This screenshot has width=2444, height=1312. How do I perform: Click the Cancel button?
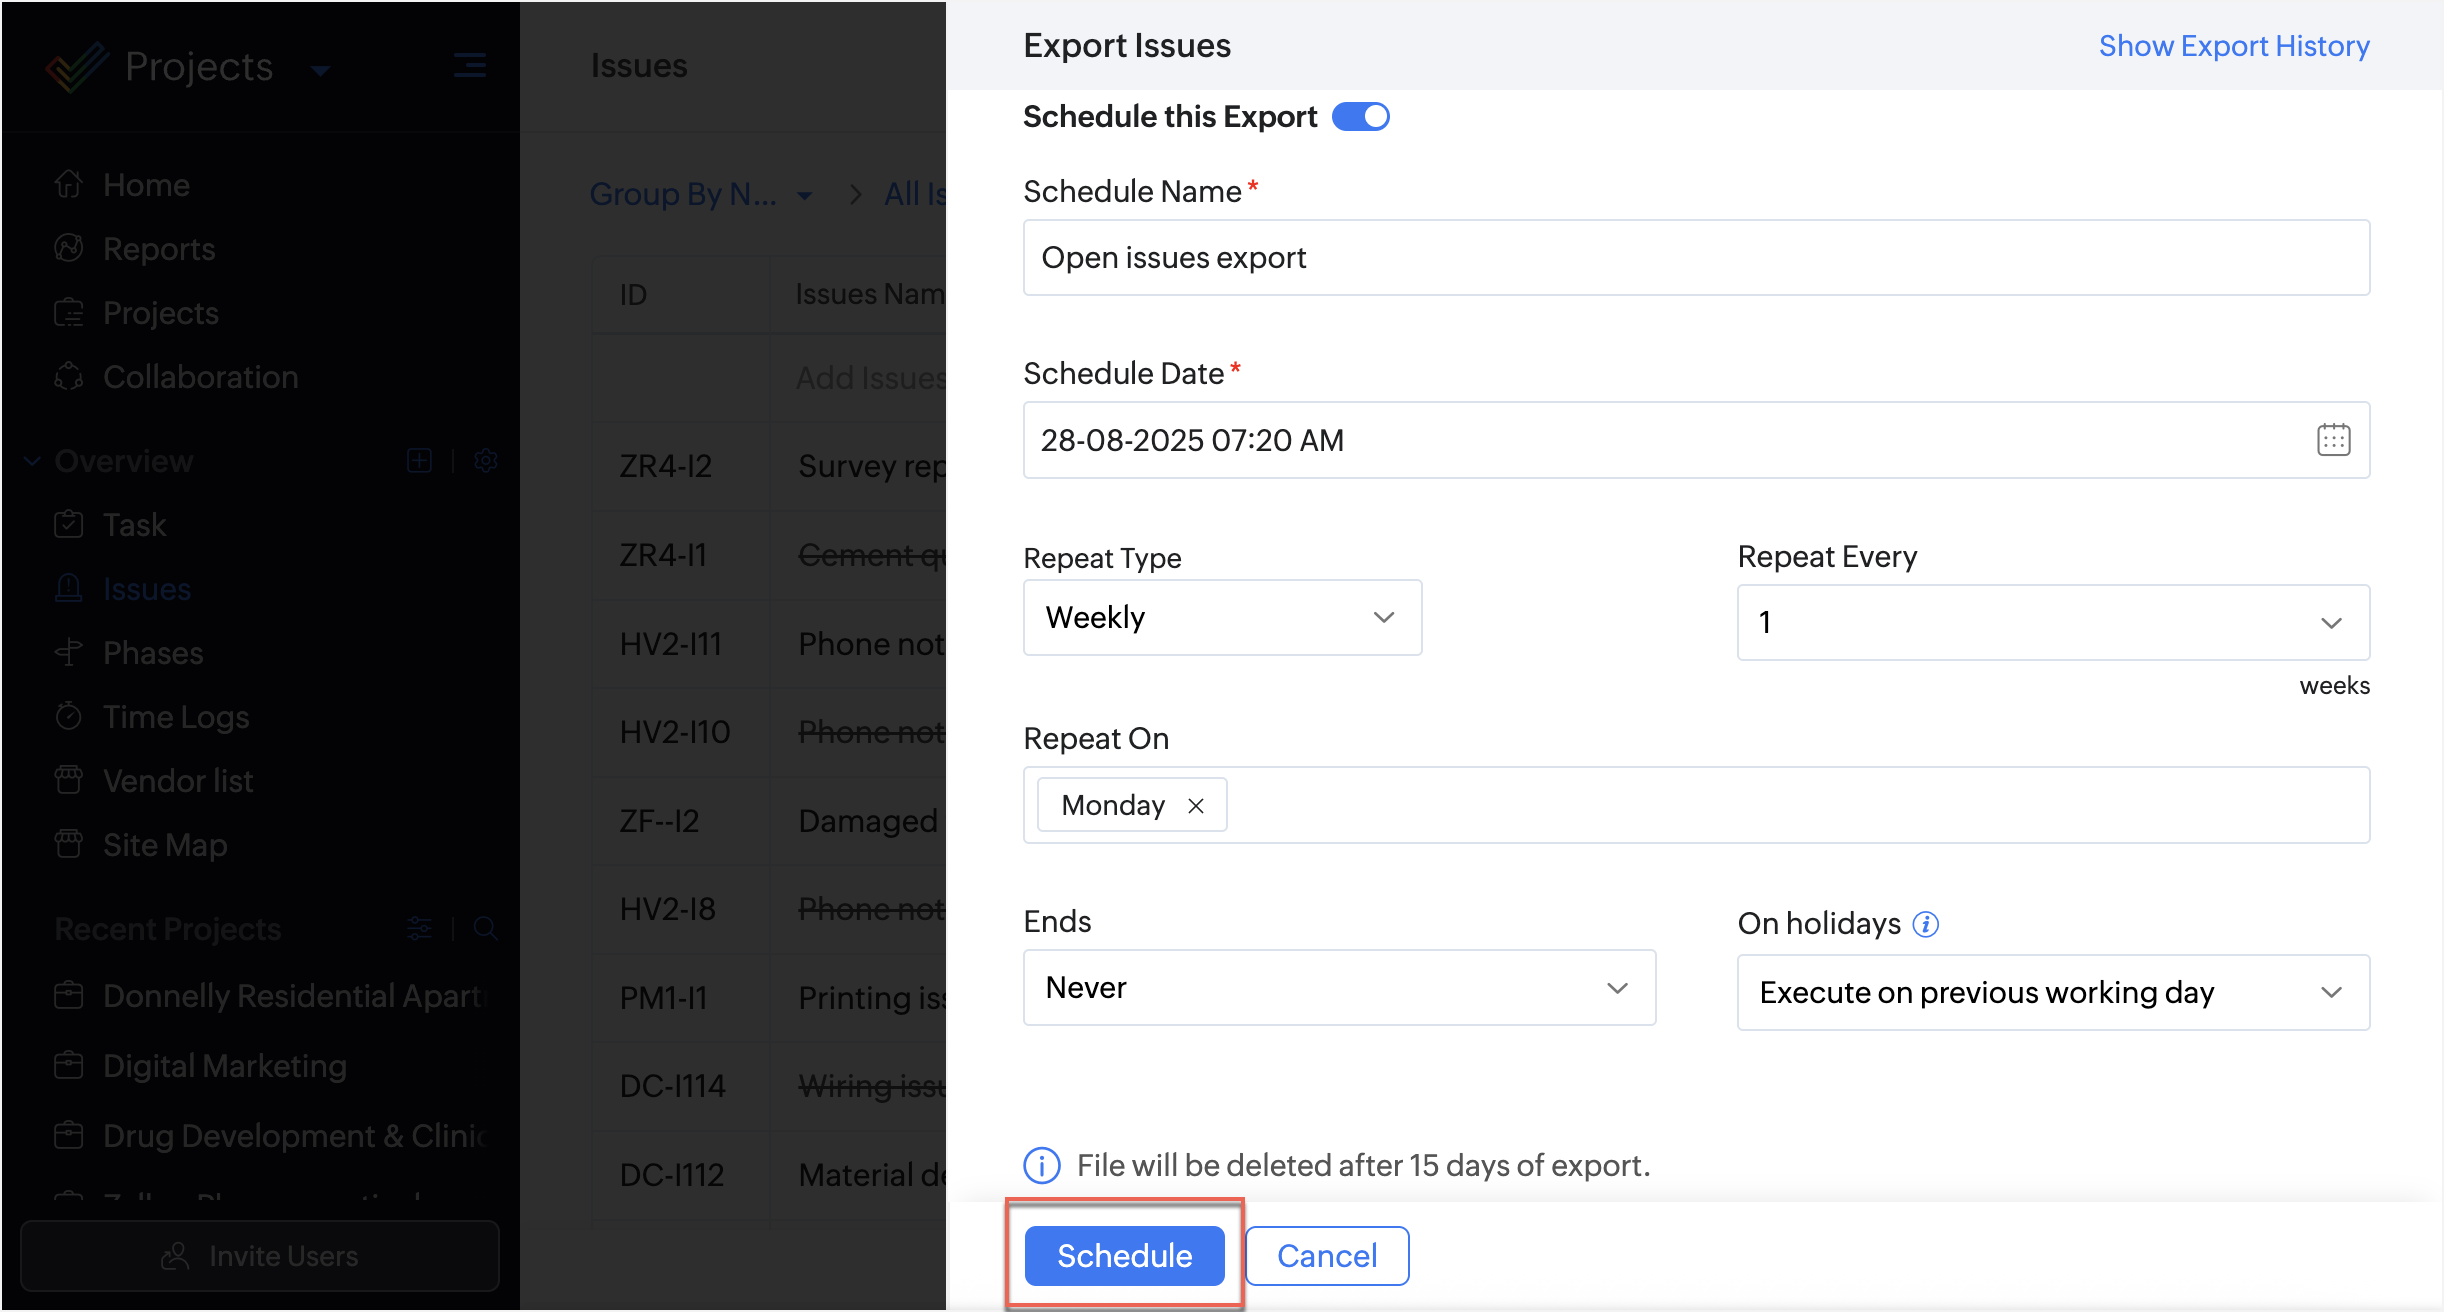1326,1256
